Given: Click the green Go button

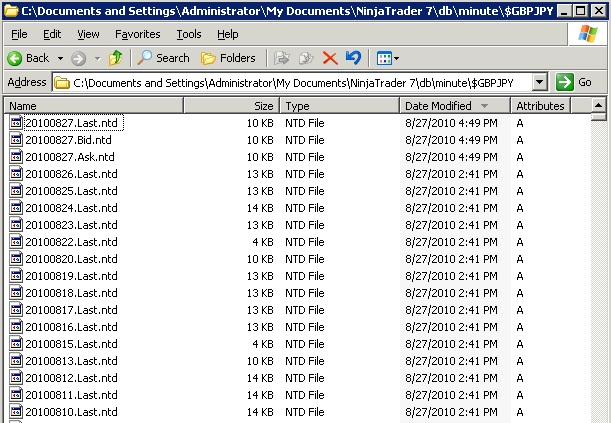Looking at the screenshot, I should pyautogui.click(x=574, y=82).
